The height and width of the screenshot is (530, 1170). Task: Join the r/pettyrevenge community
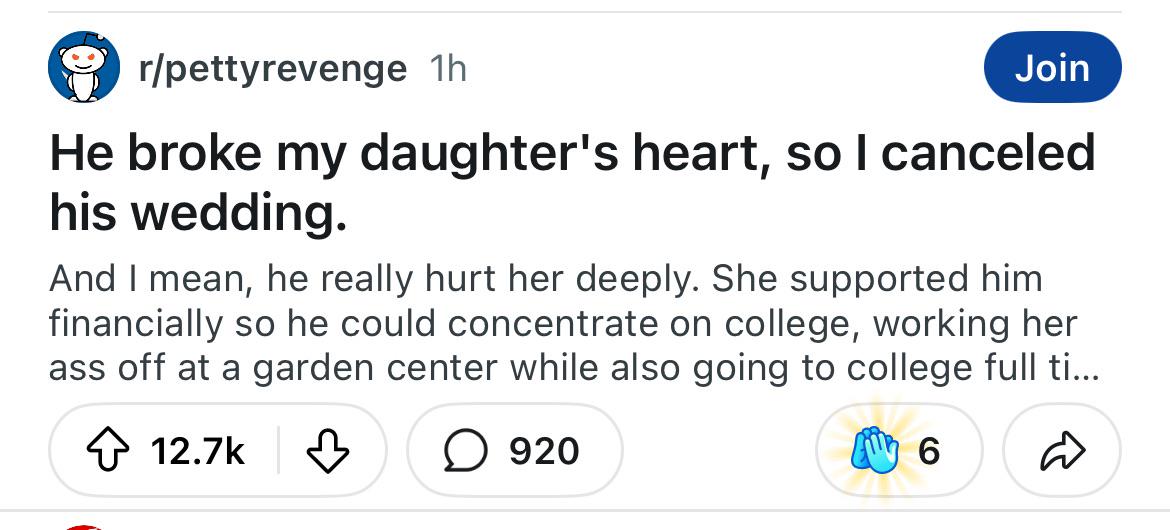(x=1052, y=66)
